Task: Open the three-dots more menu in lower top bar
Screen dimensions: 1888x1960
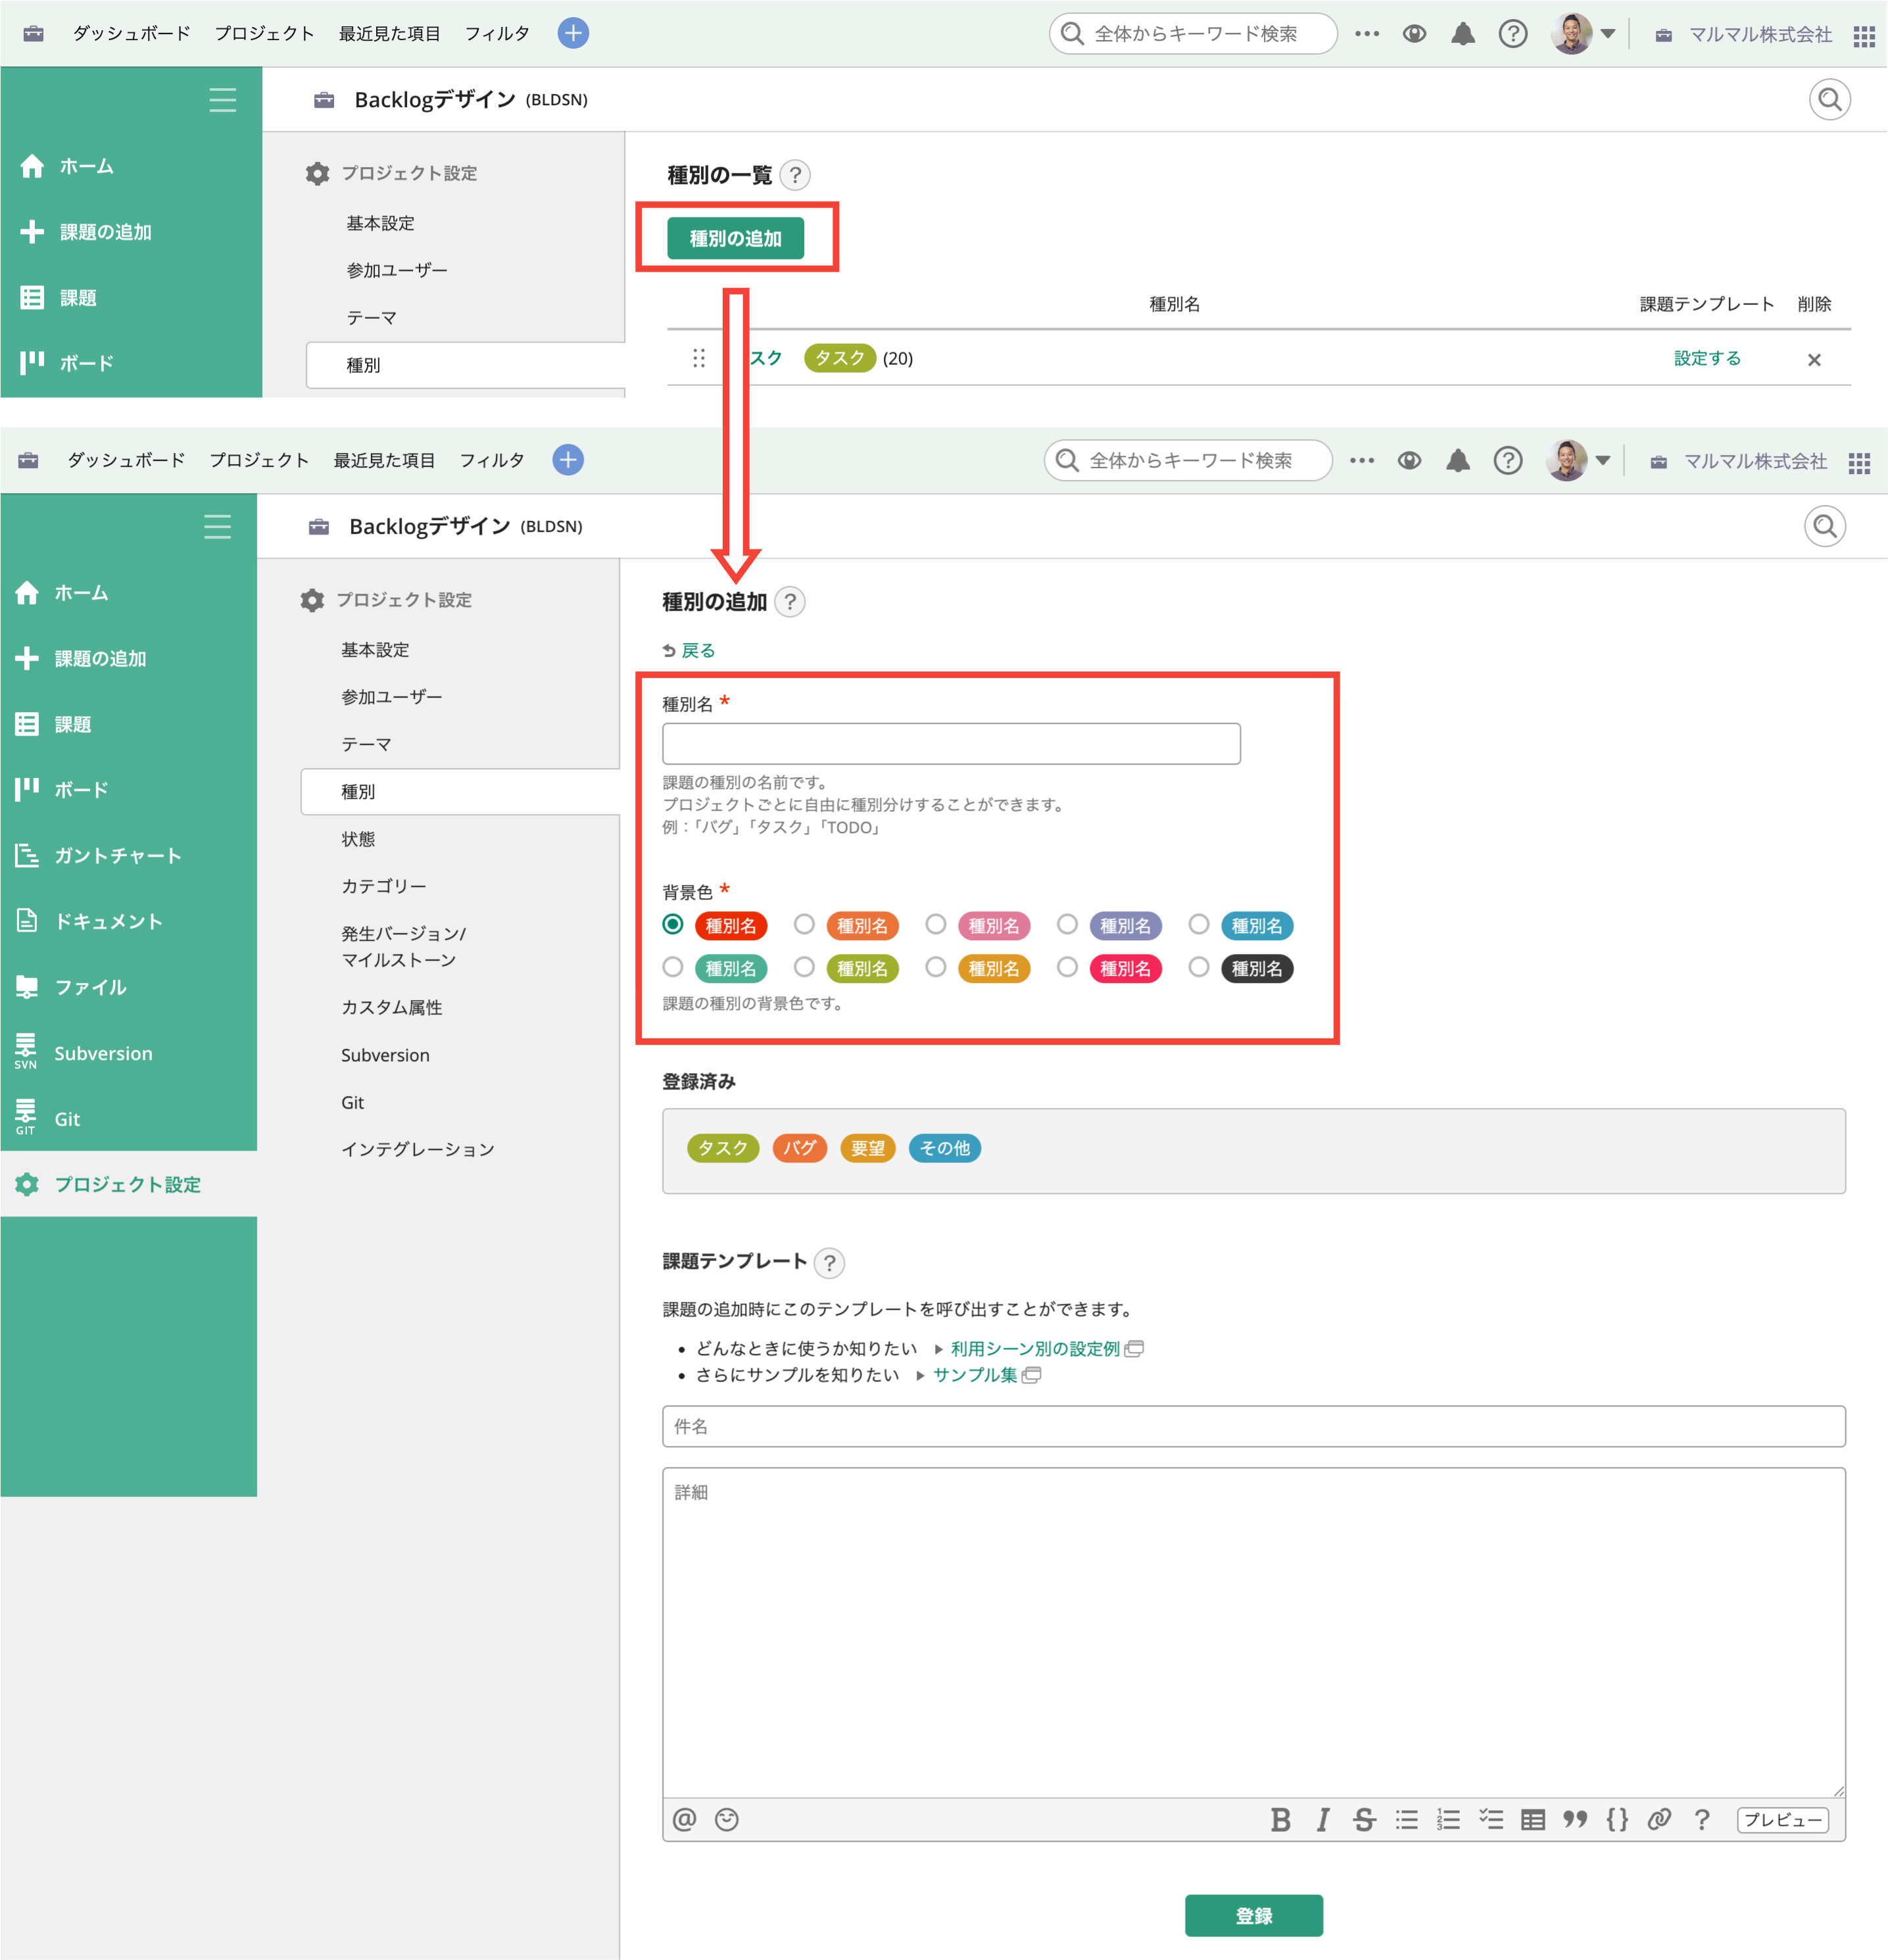Action: [x=1362, y=460]
